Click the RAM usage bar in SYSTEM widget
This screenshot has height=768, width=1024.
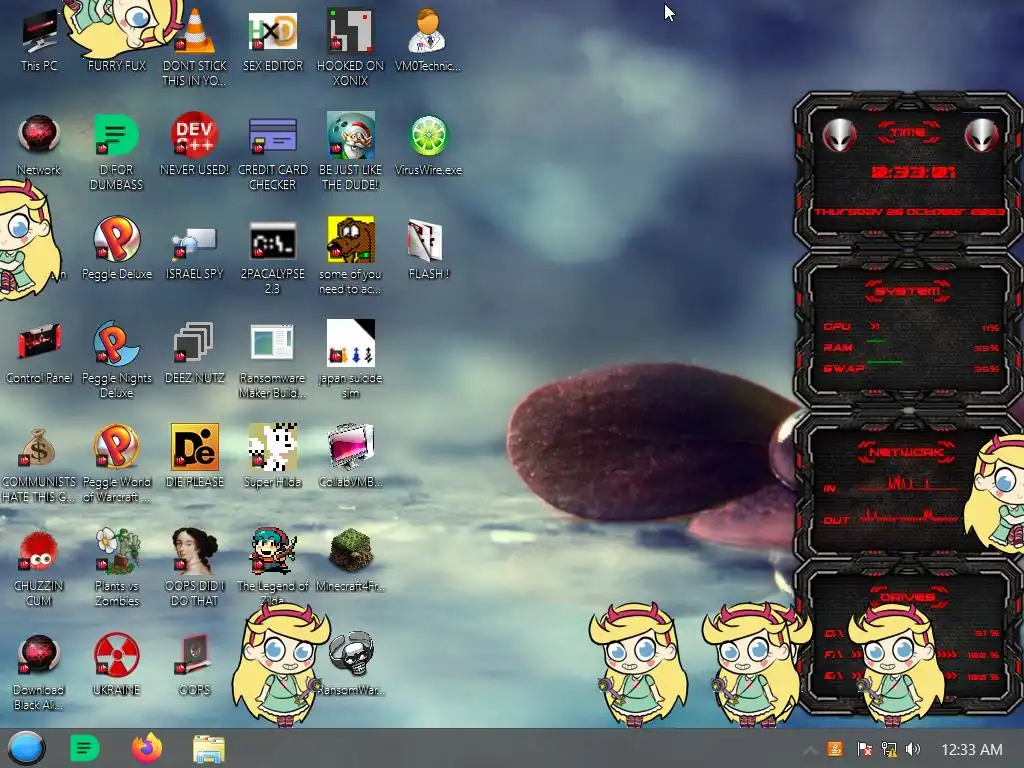tap(875, 341)
